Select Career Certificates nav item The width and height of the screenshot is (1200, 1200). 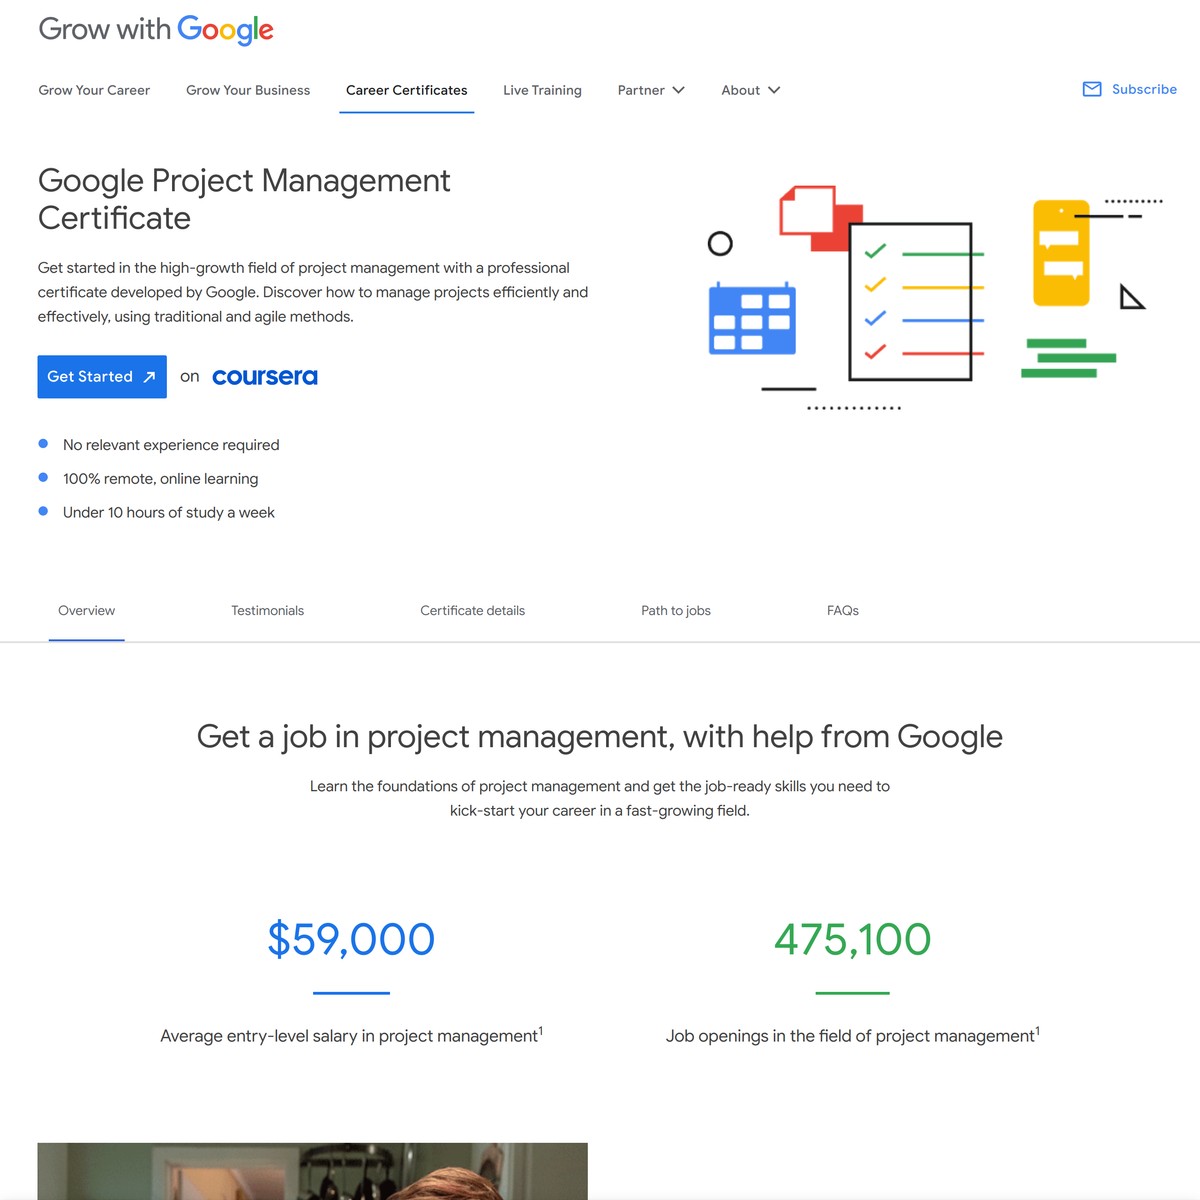click(x=407, y=90)
